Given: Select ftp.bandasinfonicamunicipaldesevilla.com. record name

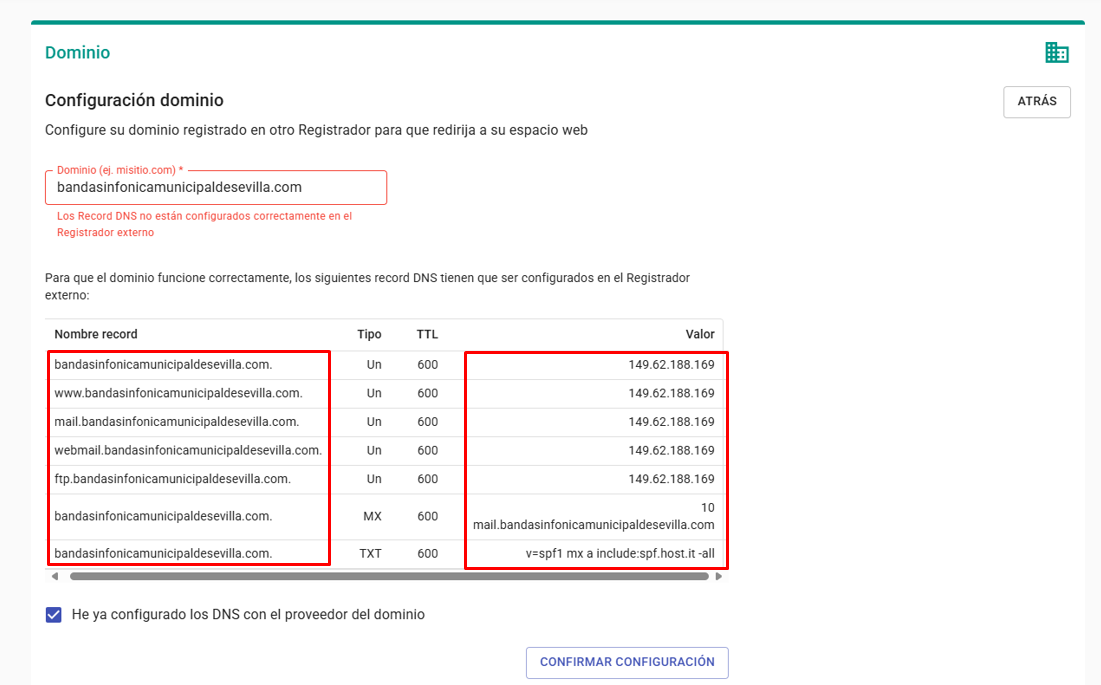Looking at the screenshot, I should 173,479.
